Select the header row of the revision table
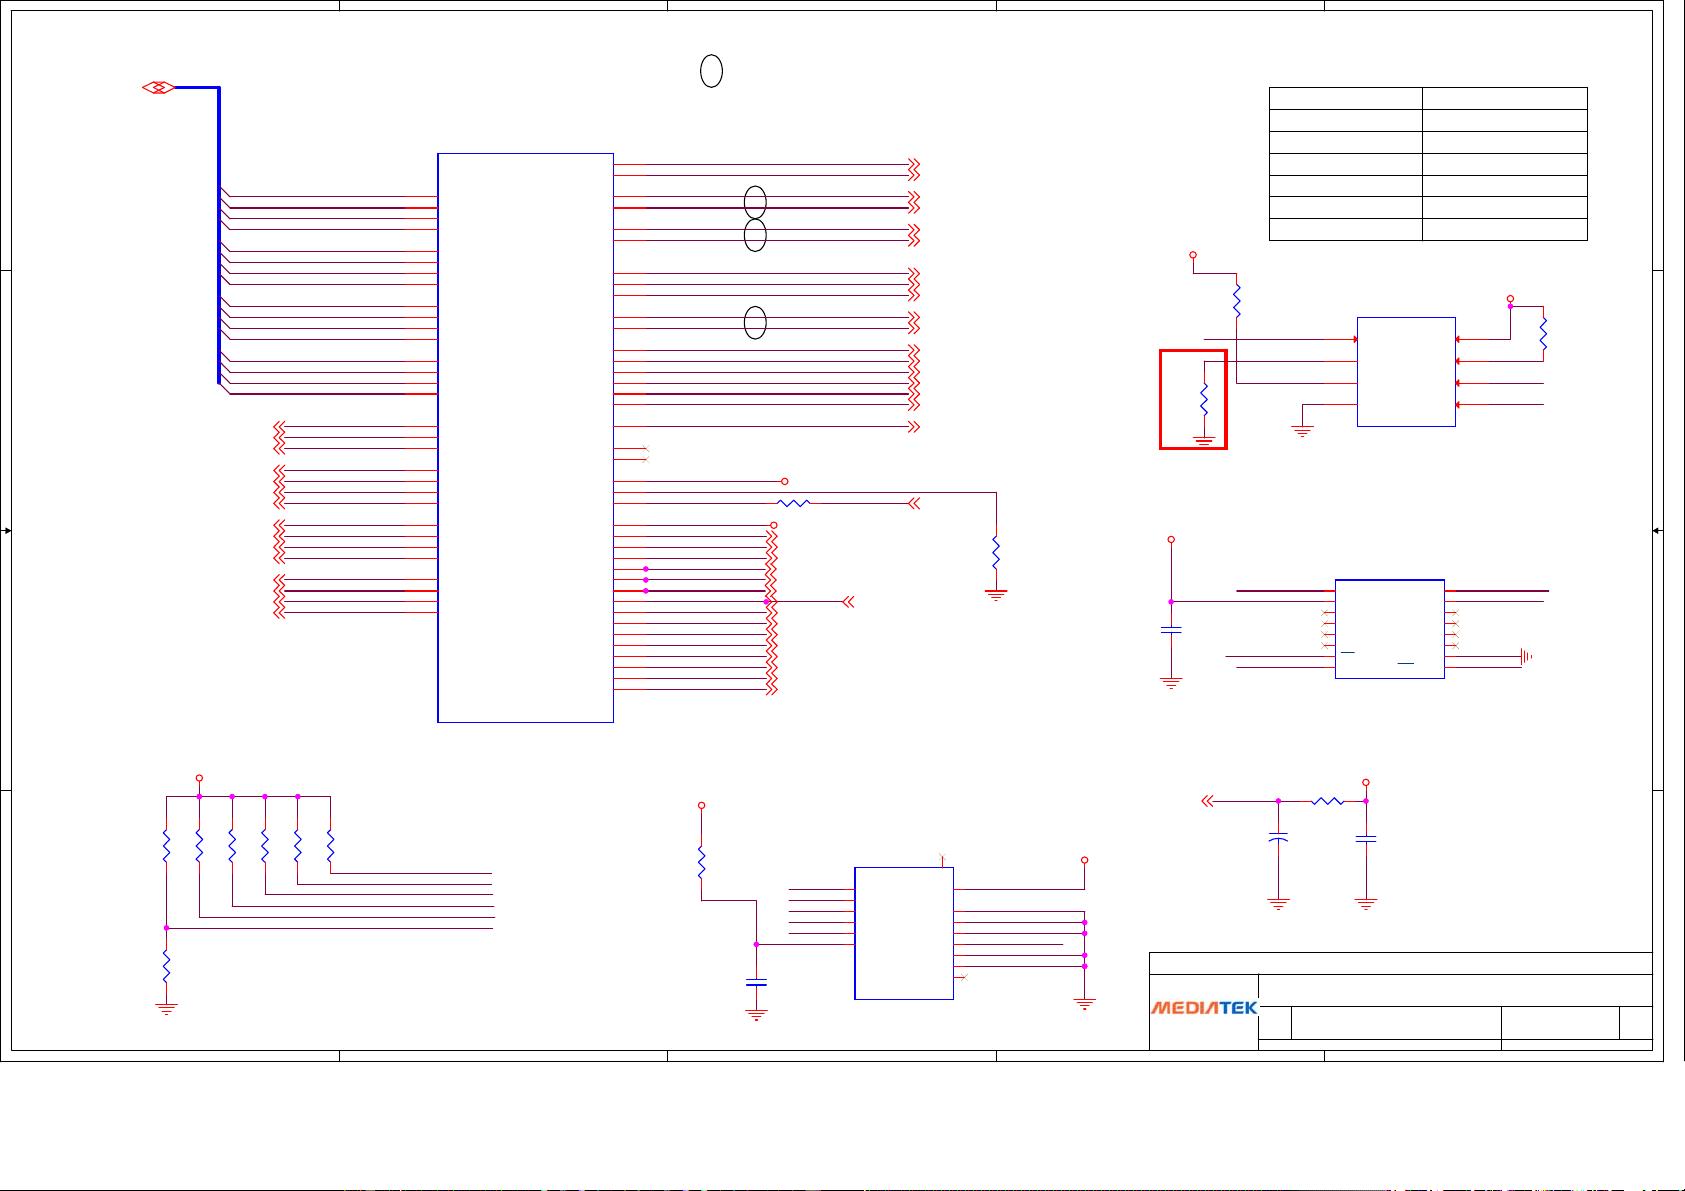This screenshot has width=1685, height=1191. tap(1428, 98)
